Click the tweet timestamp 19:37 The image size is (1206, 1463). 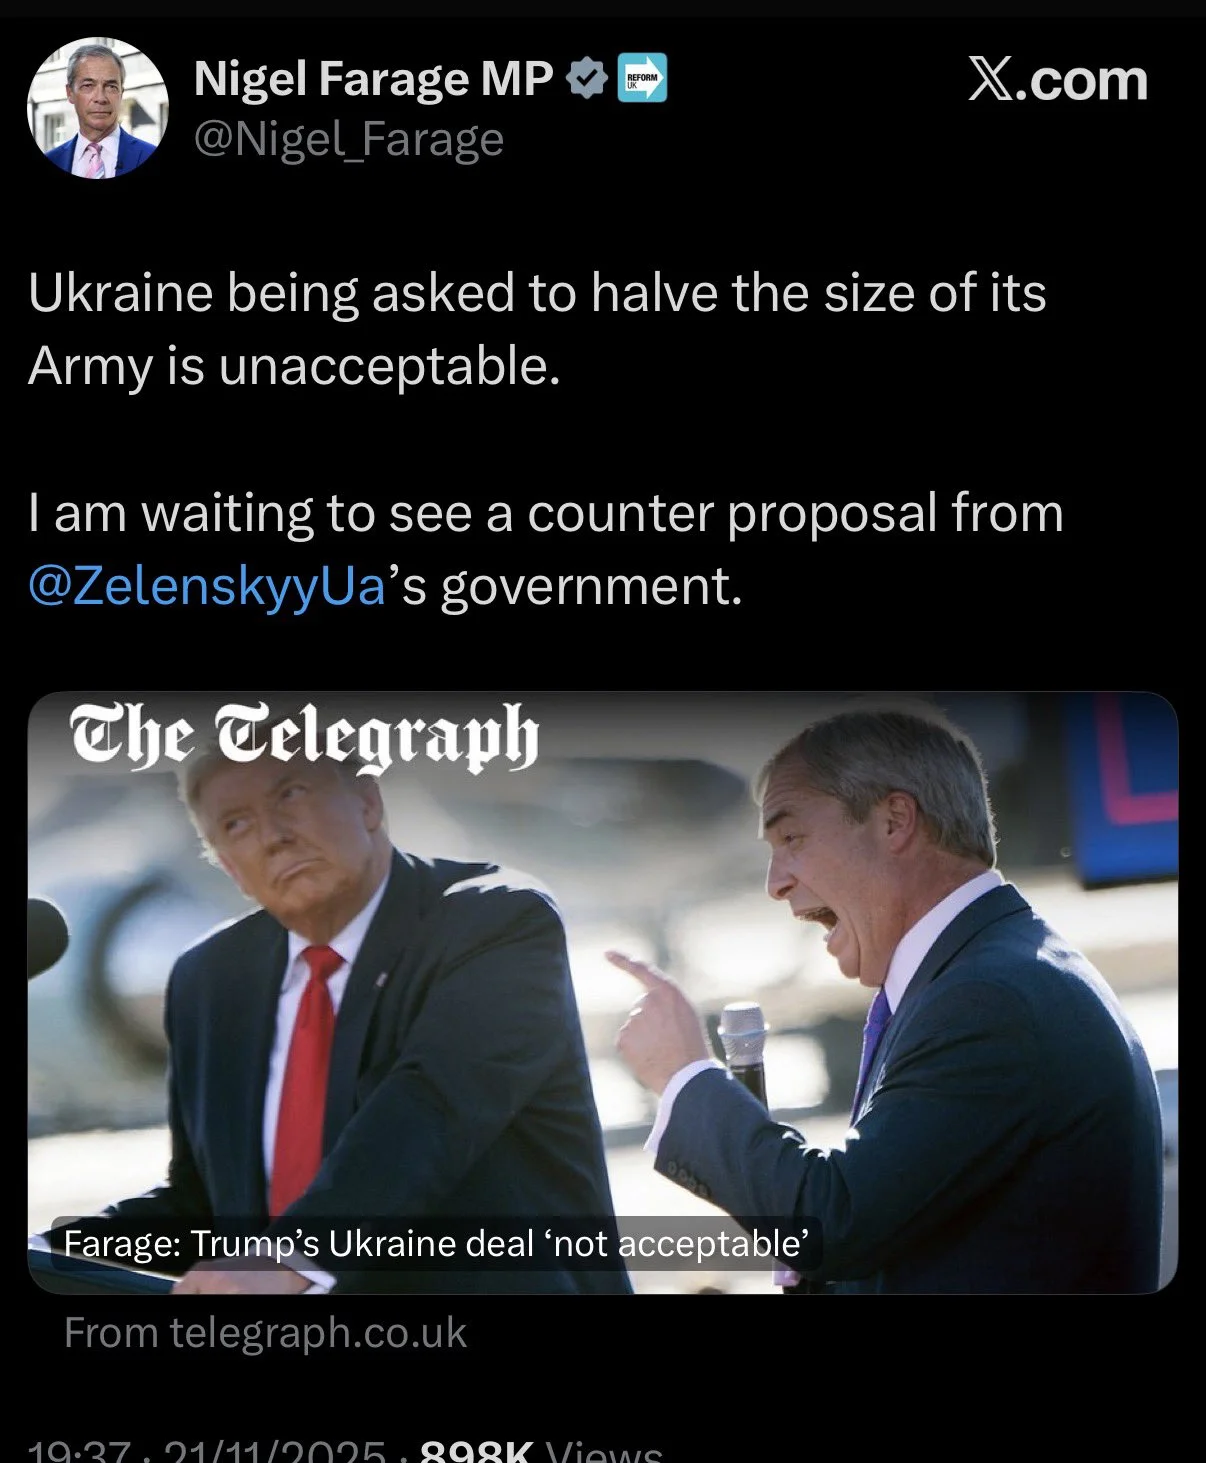(x=79, y=1451)
